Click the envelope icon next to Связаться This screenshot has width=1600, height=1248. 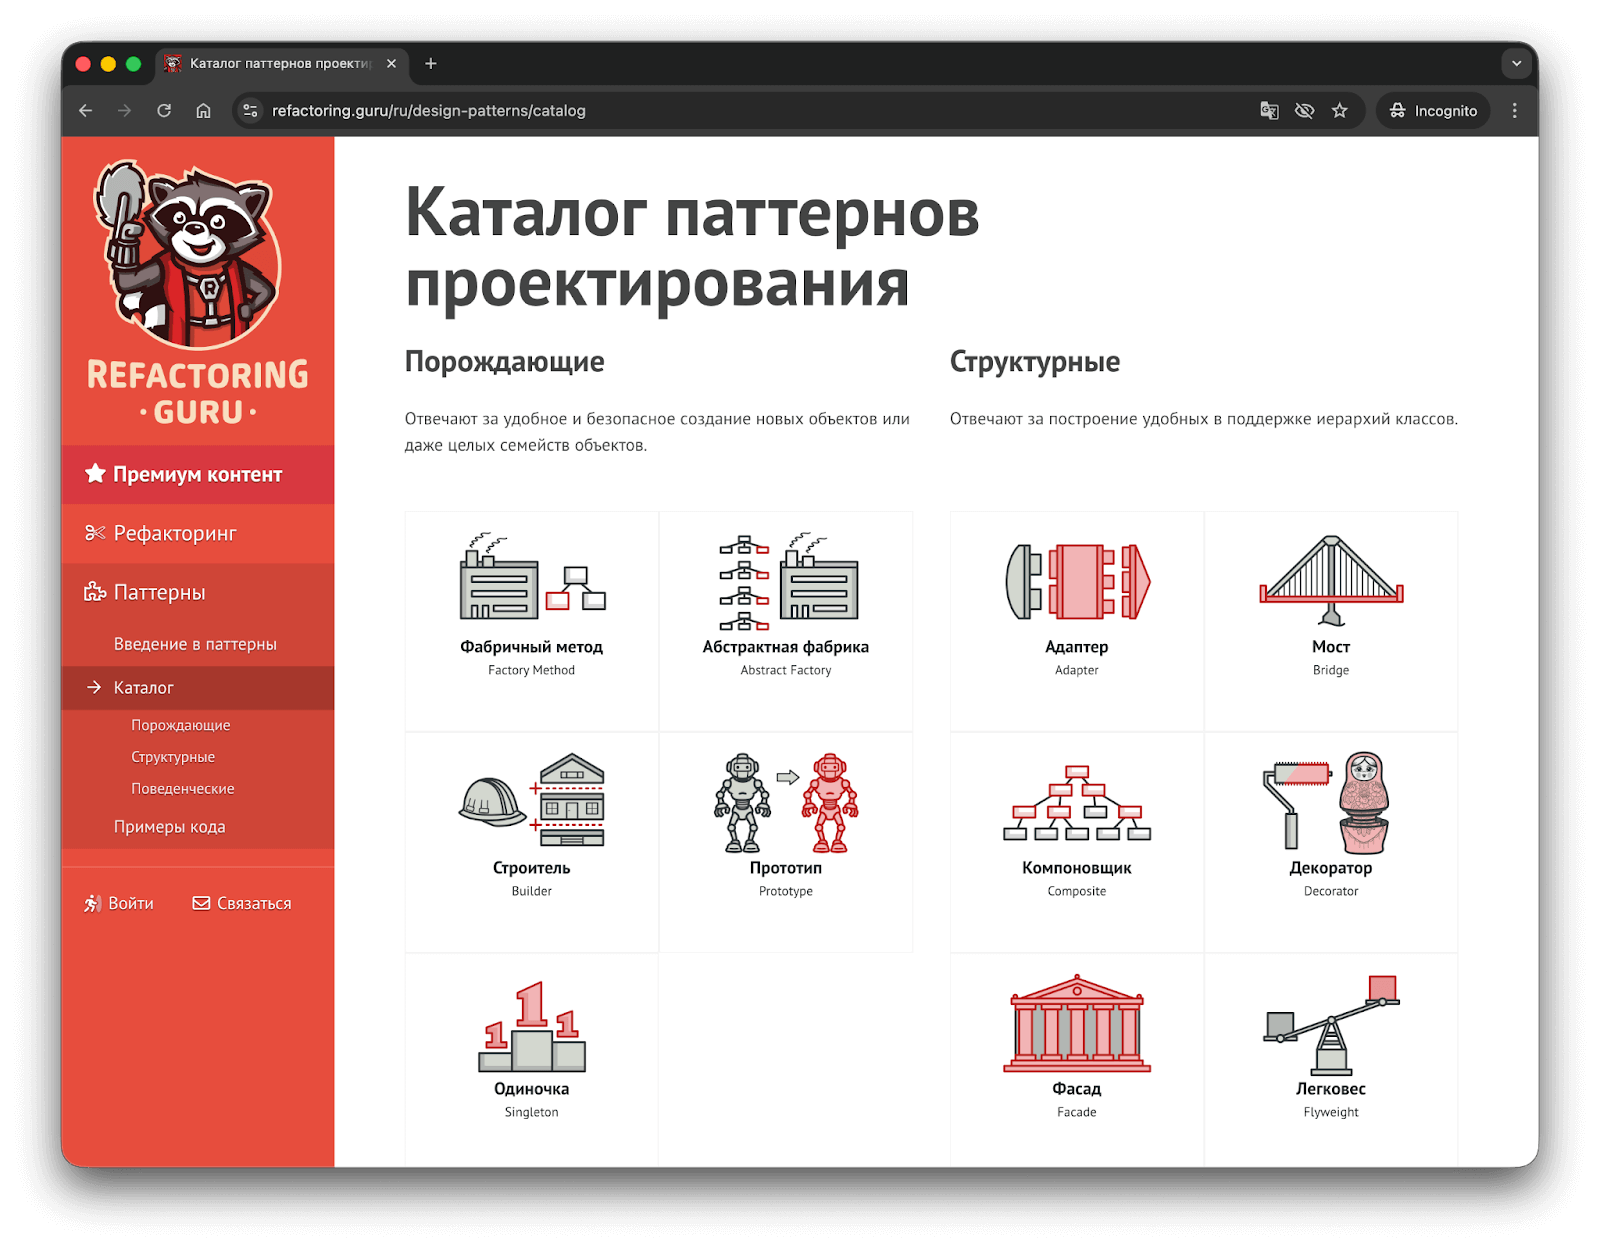(x=199, y=903)
